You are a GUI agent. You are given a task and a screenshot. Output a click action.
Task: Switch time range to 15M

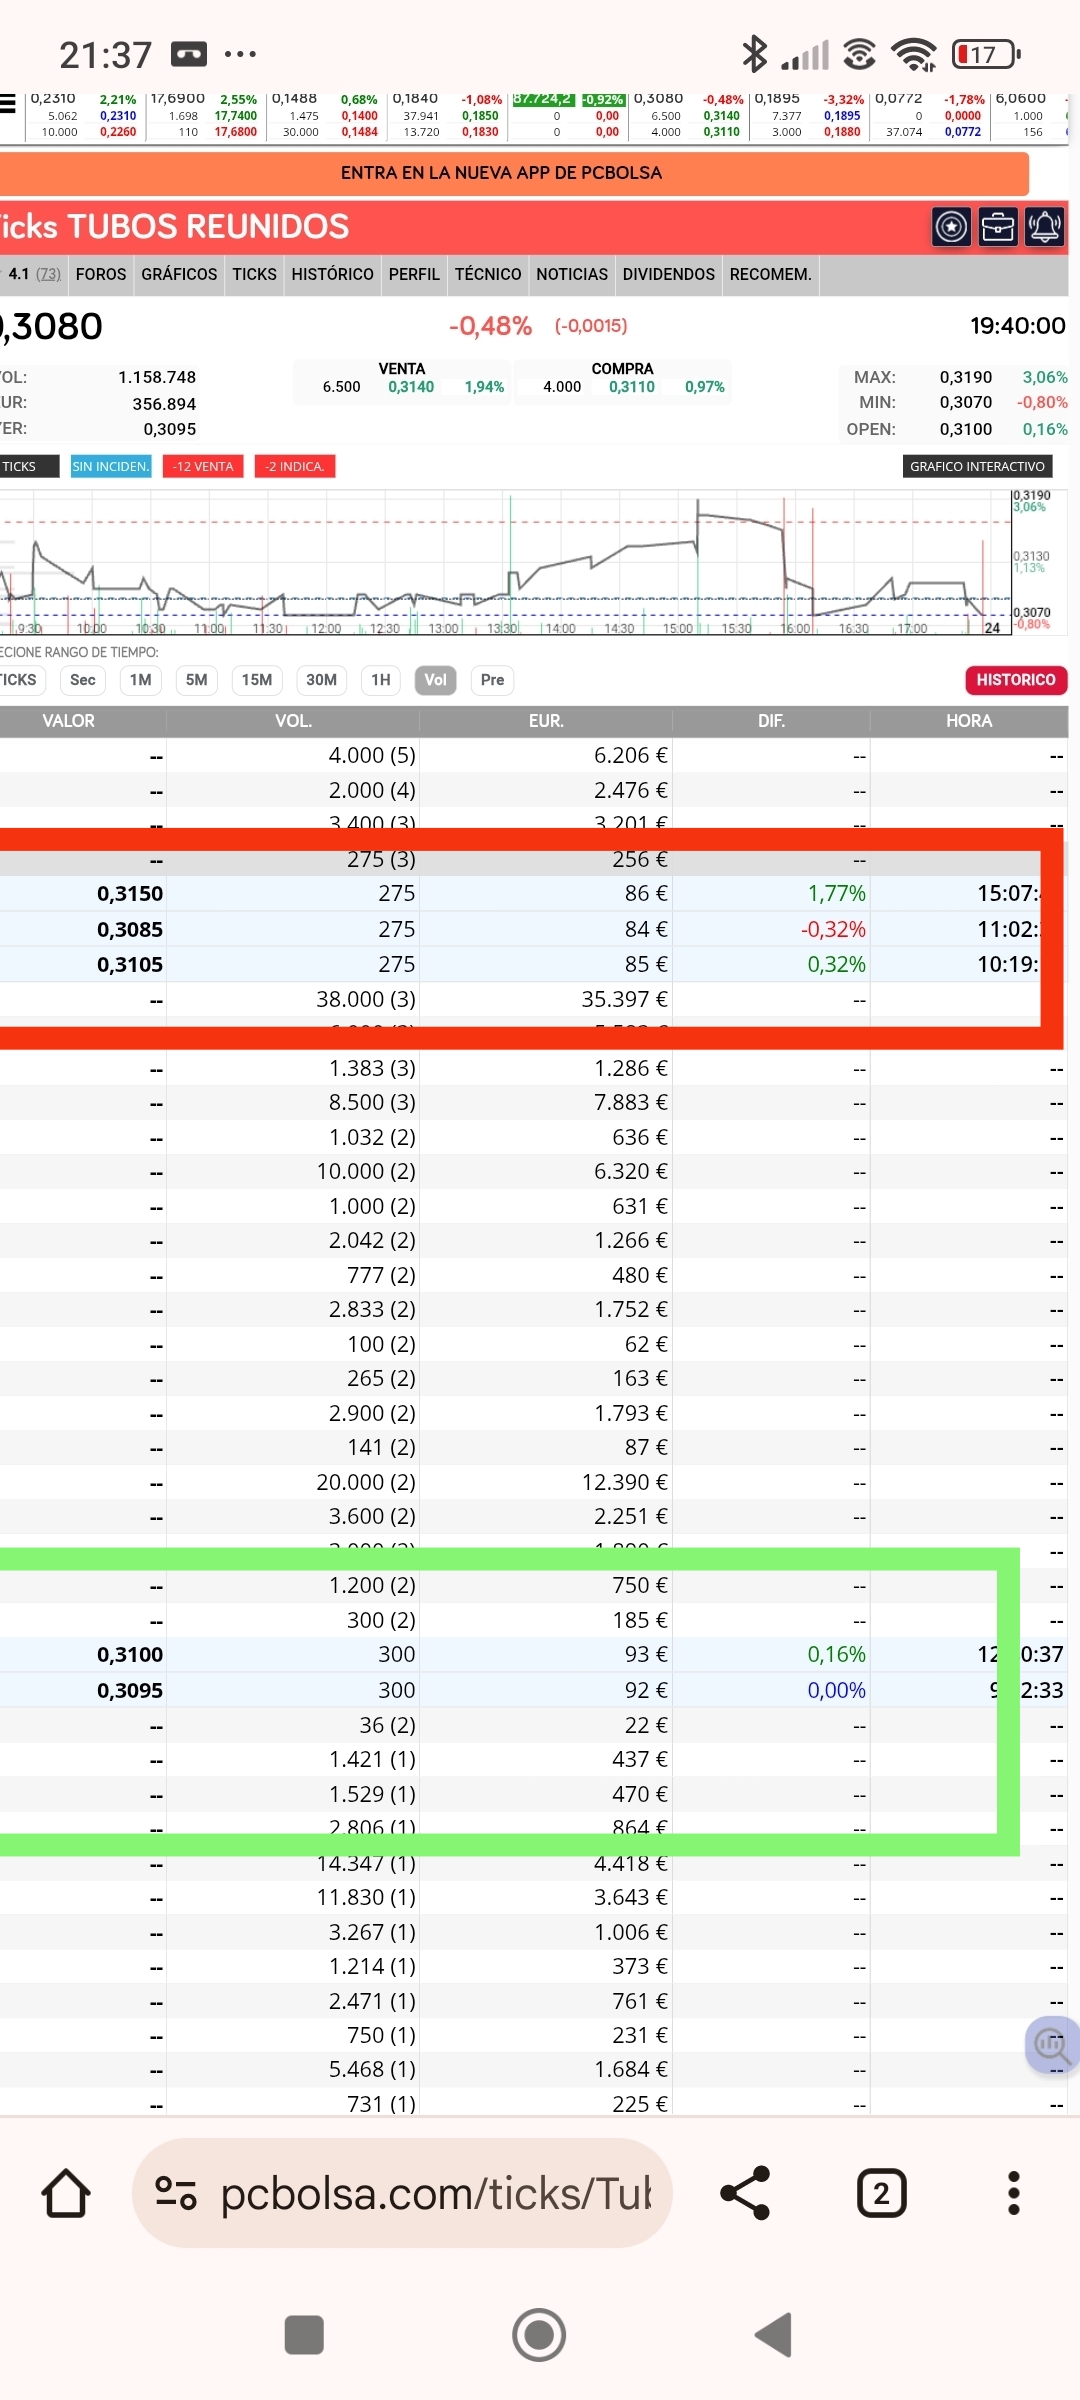[x=256, y=680]
